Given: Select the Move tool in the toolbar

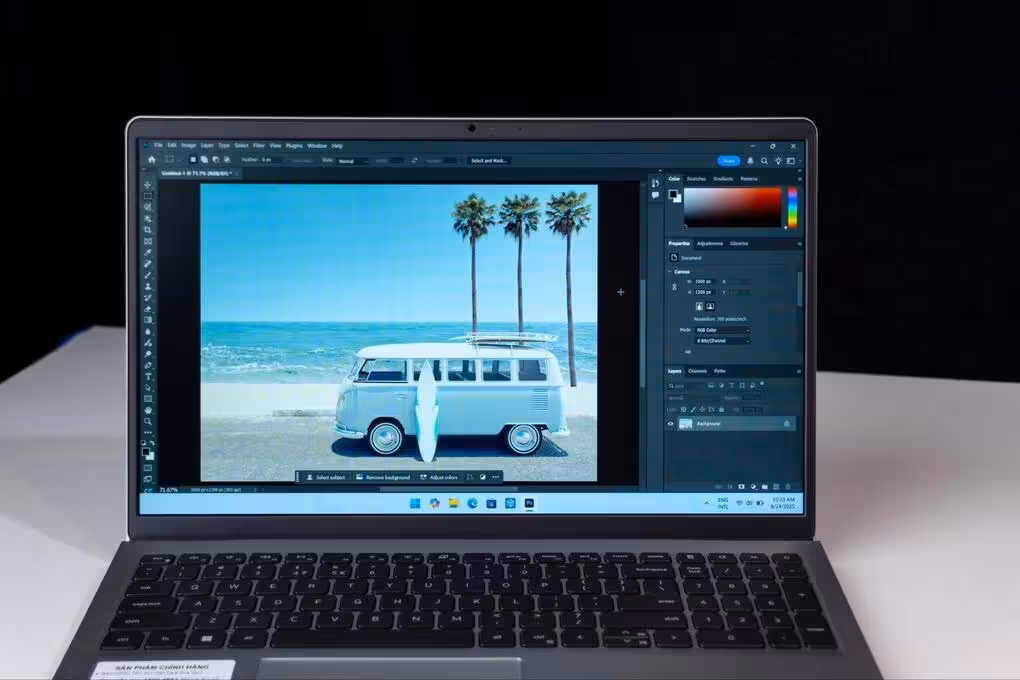Looking at the screenshot, I should pos(148,185).
